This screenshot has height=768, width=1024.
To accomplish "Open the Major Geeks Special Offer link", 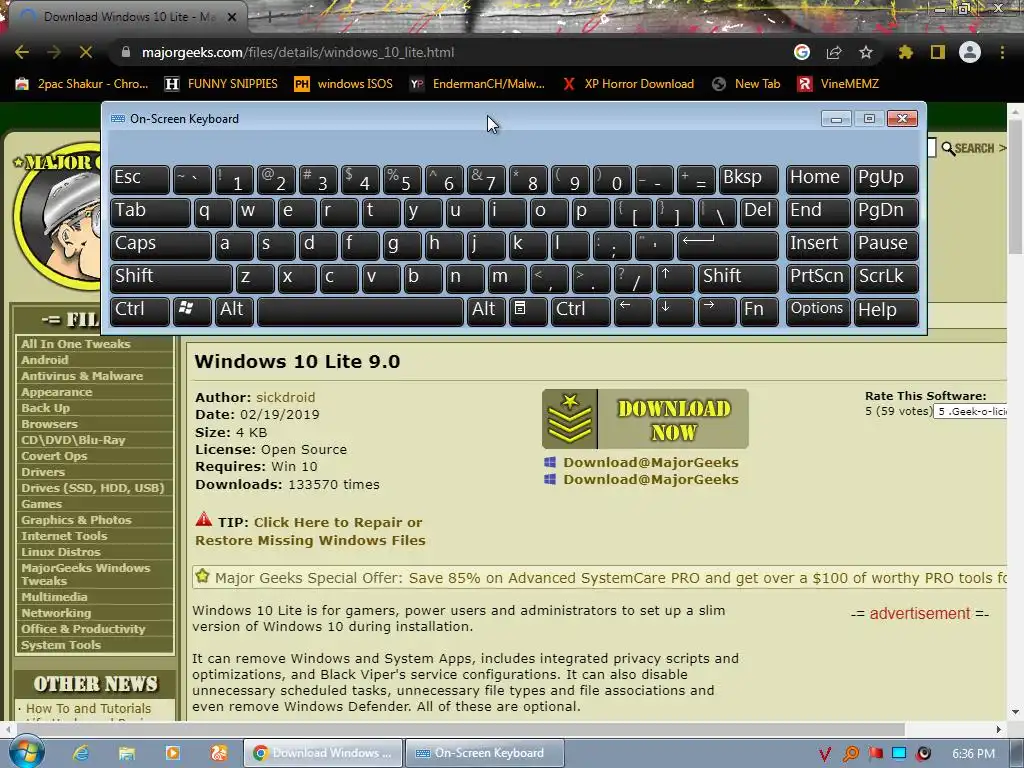I will 611,578.
